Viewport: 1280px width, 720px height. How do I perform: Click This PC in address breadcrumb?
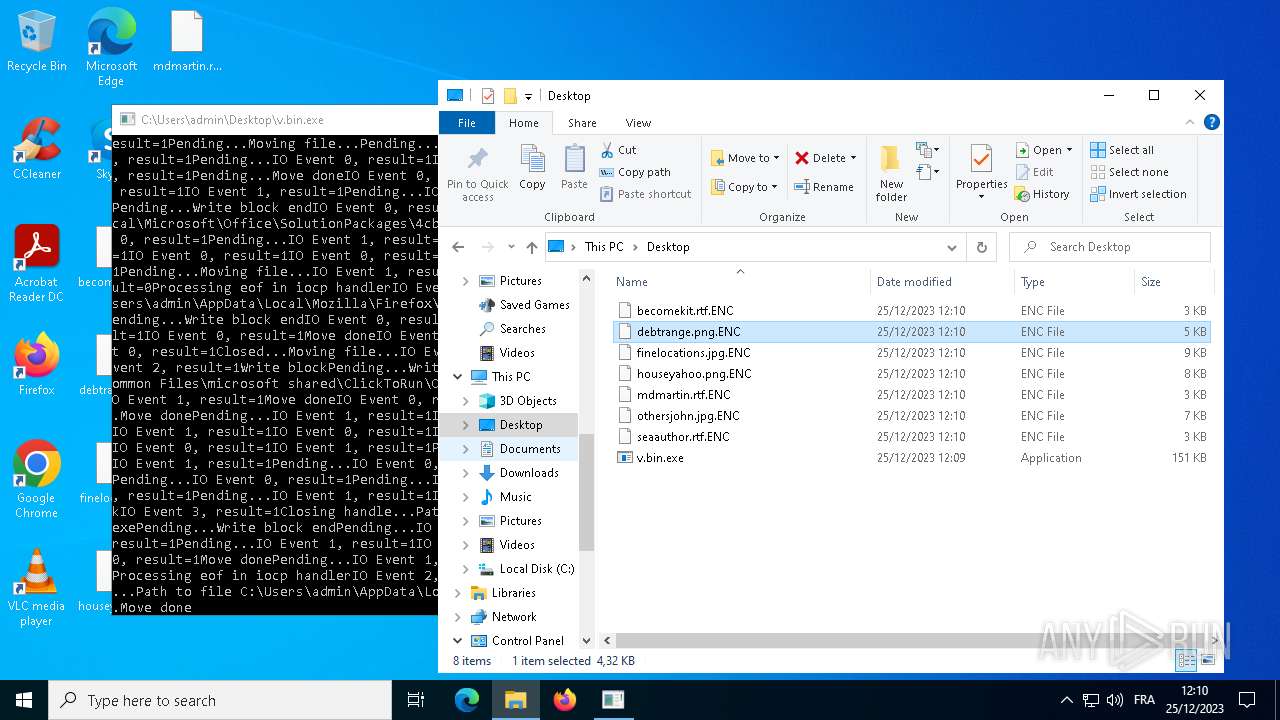tap(603, 247)
